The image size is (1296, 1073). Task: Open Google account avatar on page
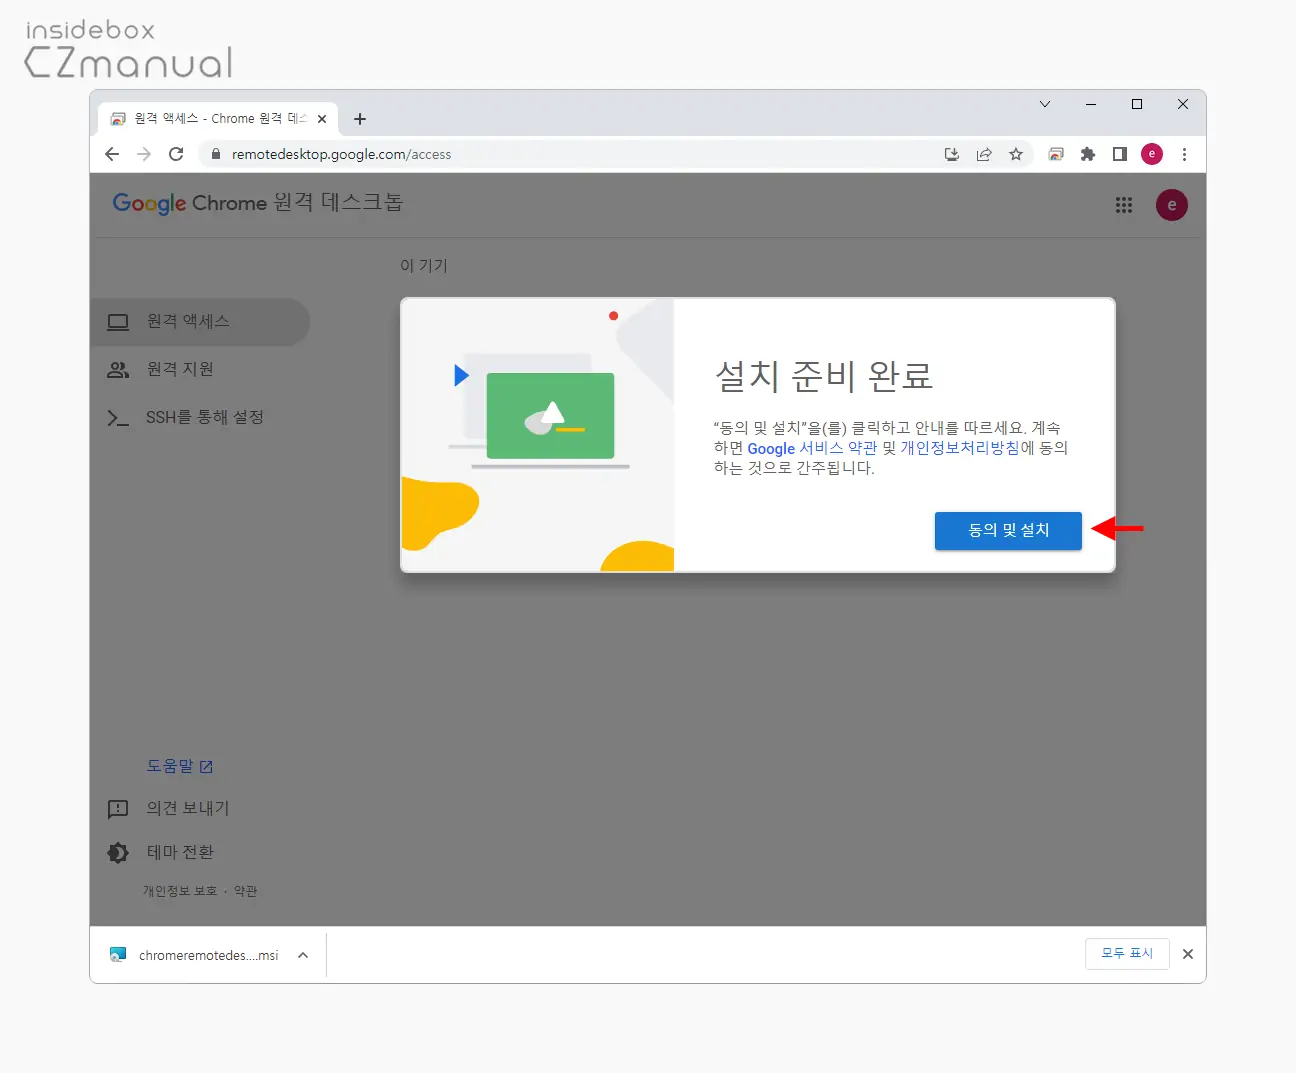point(1172,205)
